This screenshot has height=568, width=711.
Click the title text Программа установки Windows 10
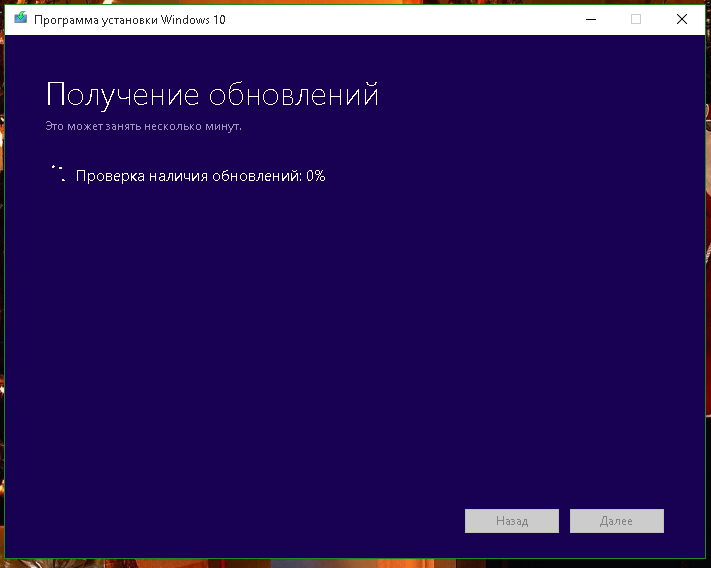tap(129, 19)
